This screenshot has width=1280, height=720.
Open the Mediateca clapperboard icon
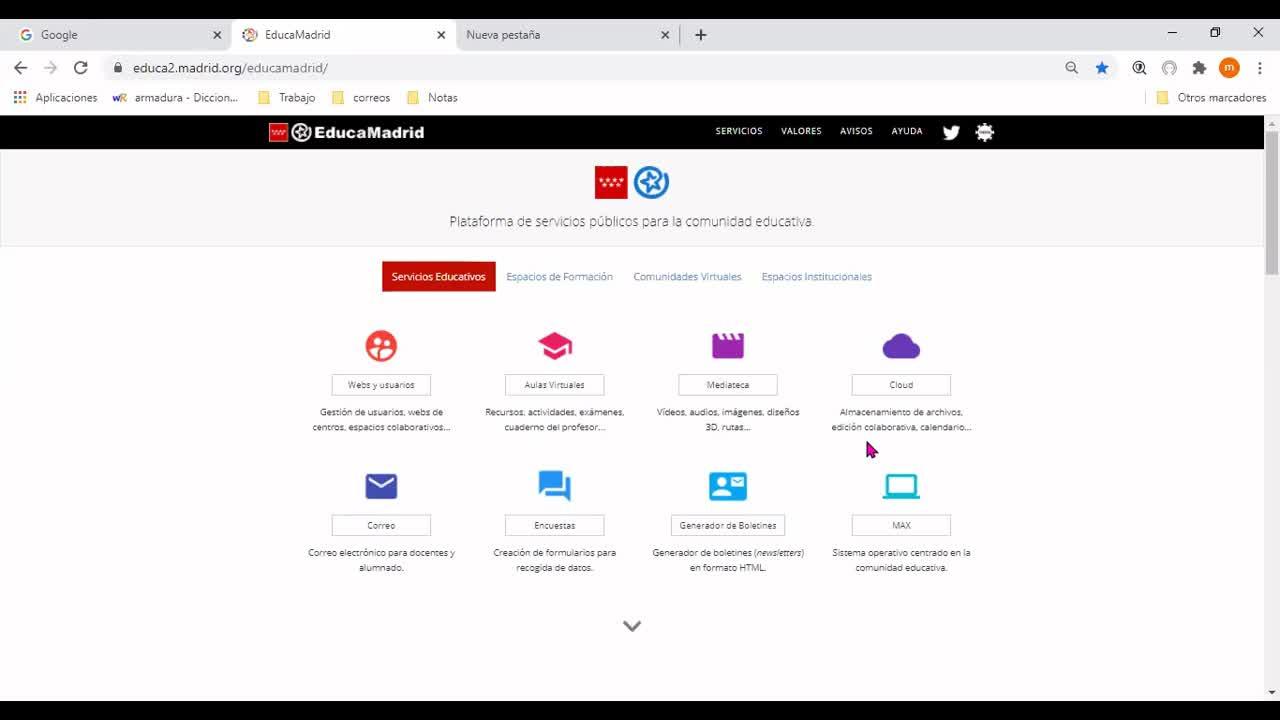pyautogui.click(x=728, y=345)
